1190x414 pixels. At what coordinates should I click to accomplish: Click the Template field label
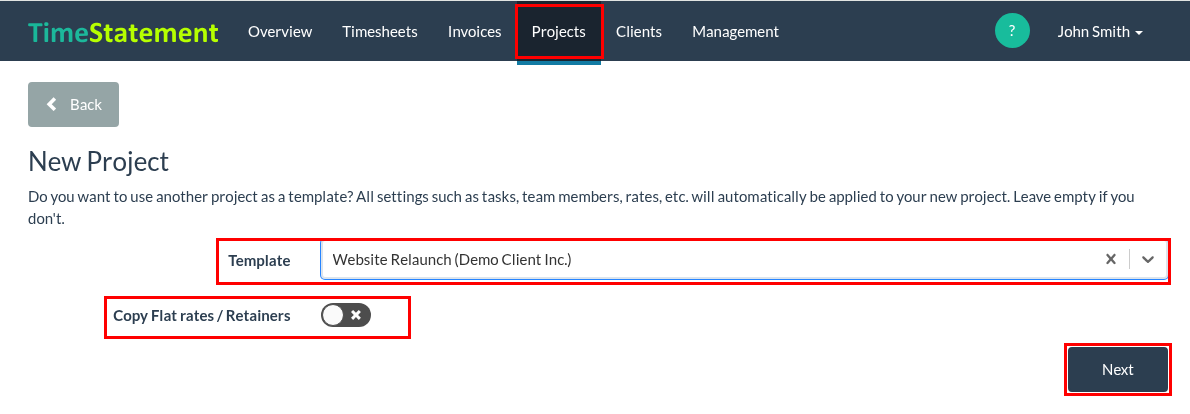pyautogui.click(x=260, y=261)
